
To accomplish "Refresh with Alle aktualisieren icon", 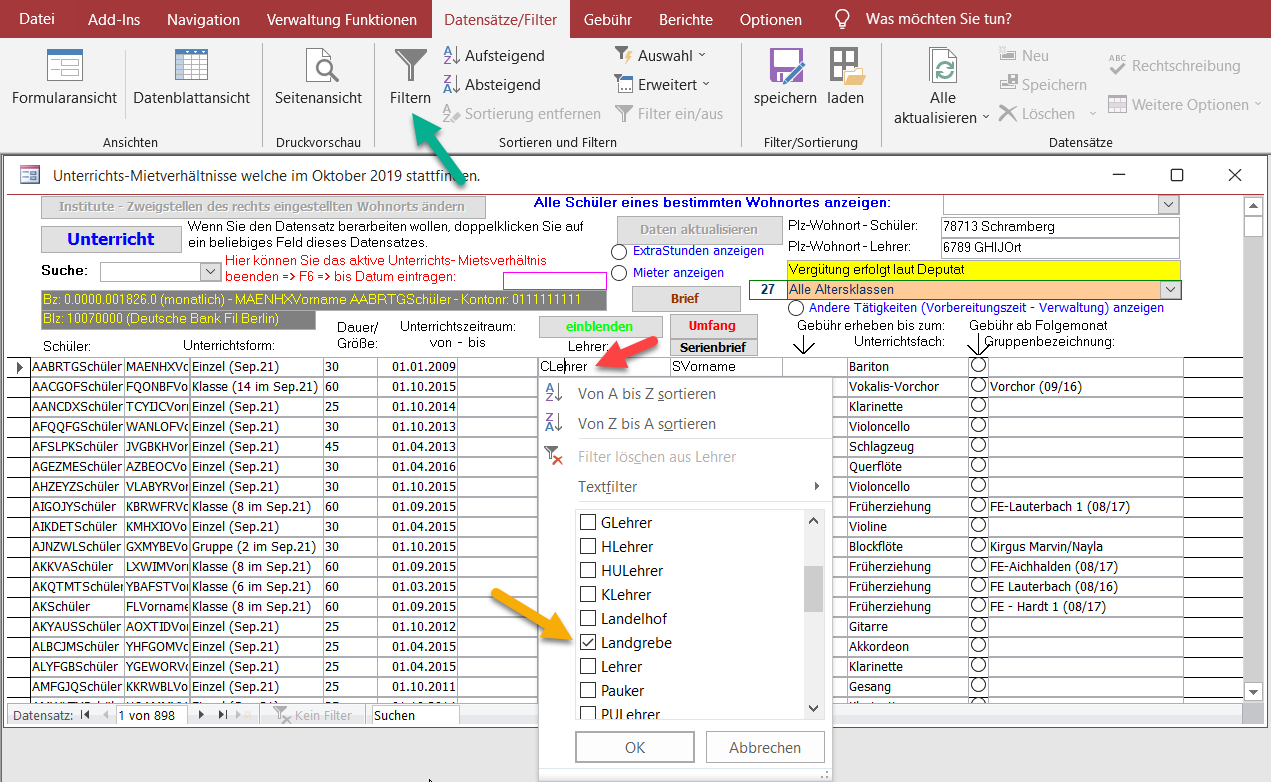I will pos(942,68).
